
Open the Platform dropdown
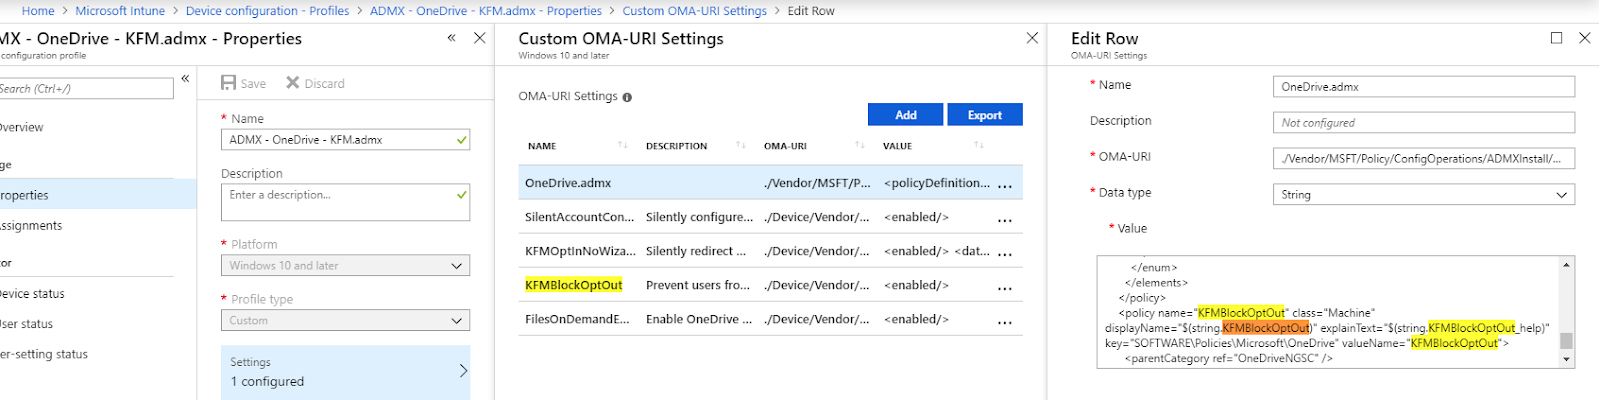[x=345, y=266]
